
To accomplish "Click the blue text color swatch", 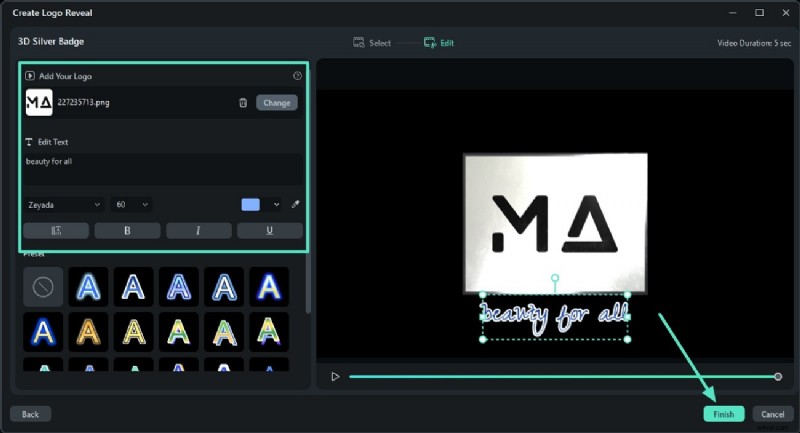I will 250,205.
